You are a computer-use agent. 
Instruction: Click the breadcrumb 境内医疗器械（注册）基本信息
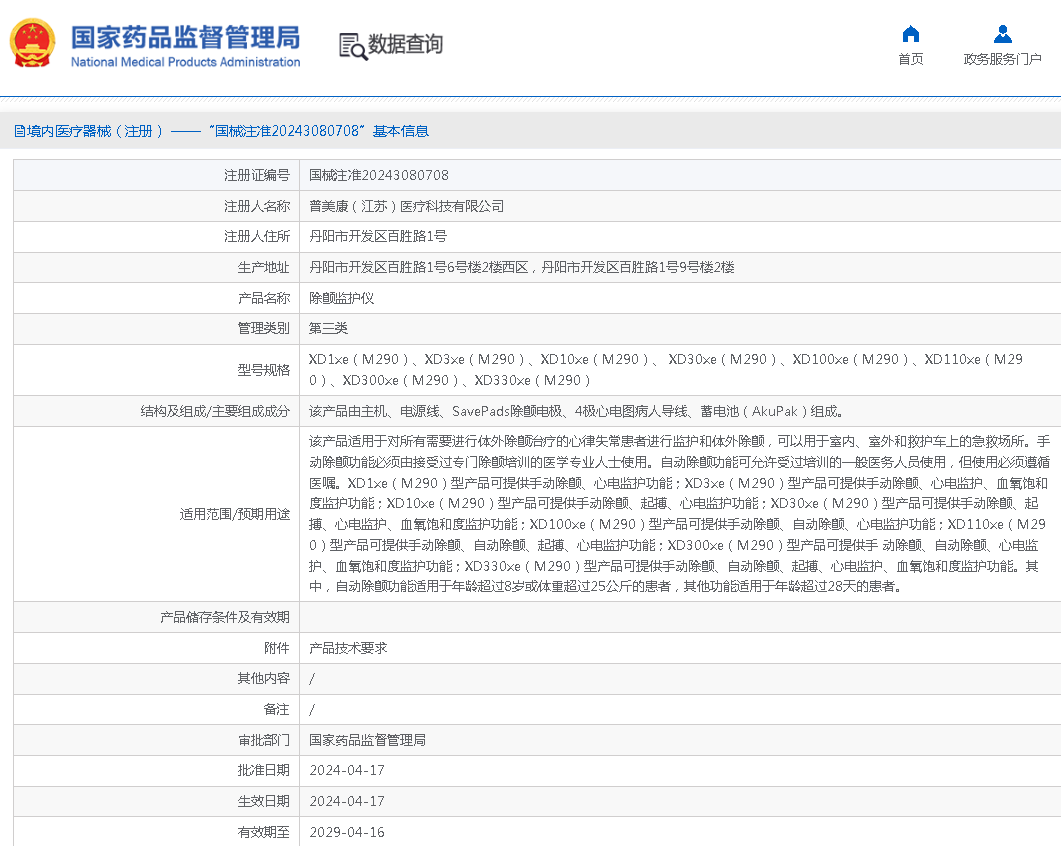click(222, 131)
